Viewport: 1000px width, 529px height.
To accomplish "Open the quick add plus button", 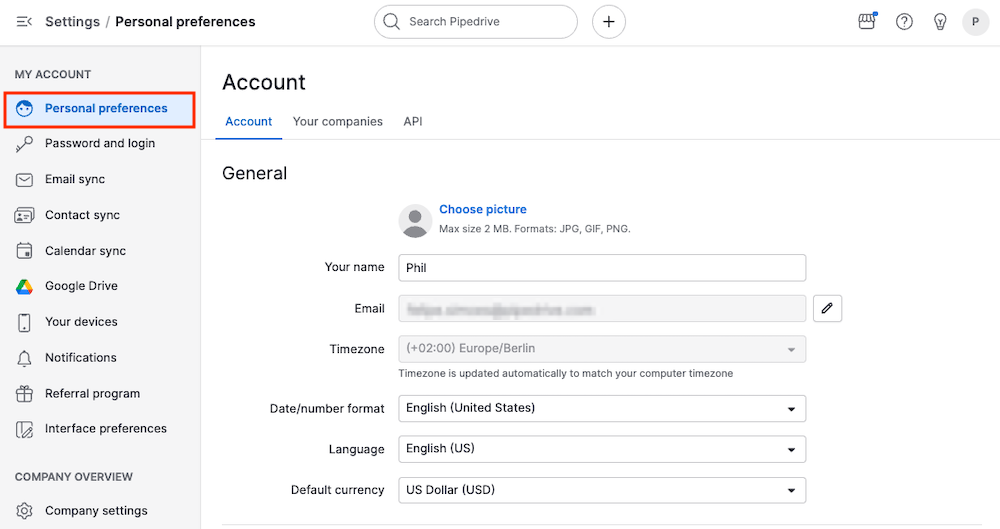I will 608,22.
